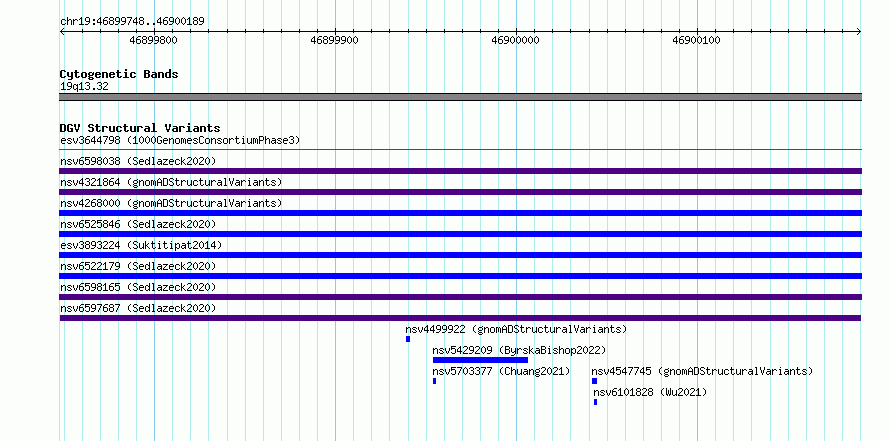
Task: Click the small nsv6101828 blue marker
Action: (x=595, y=402)
